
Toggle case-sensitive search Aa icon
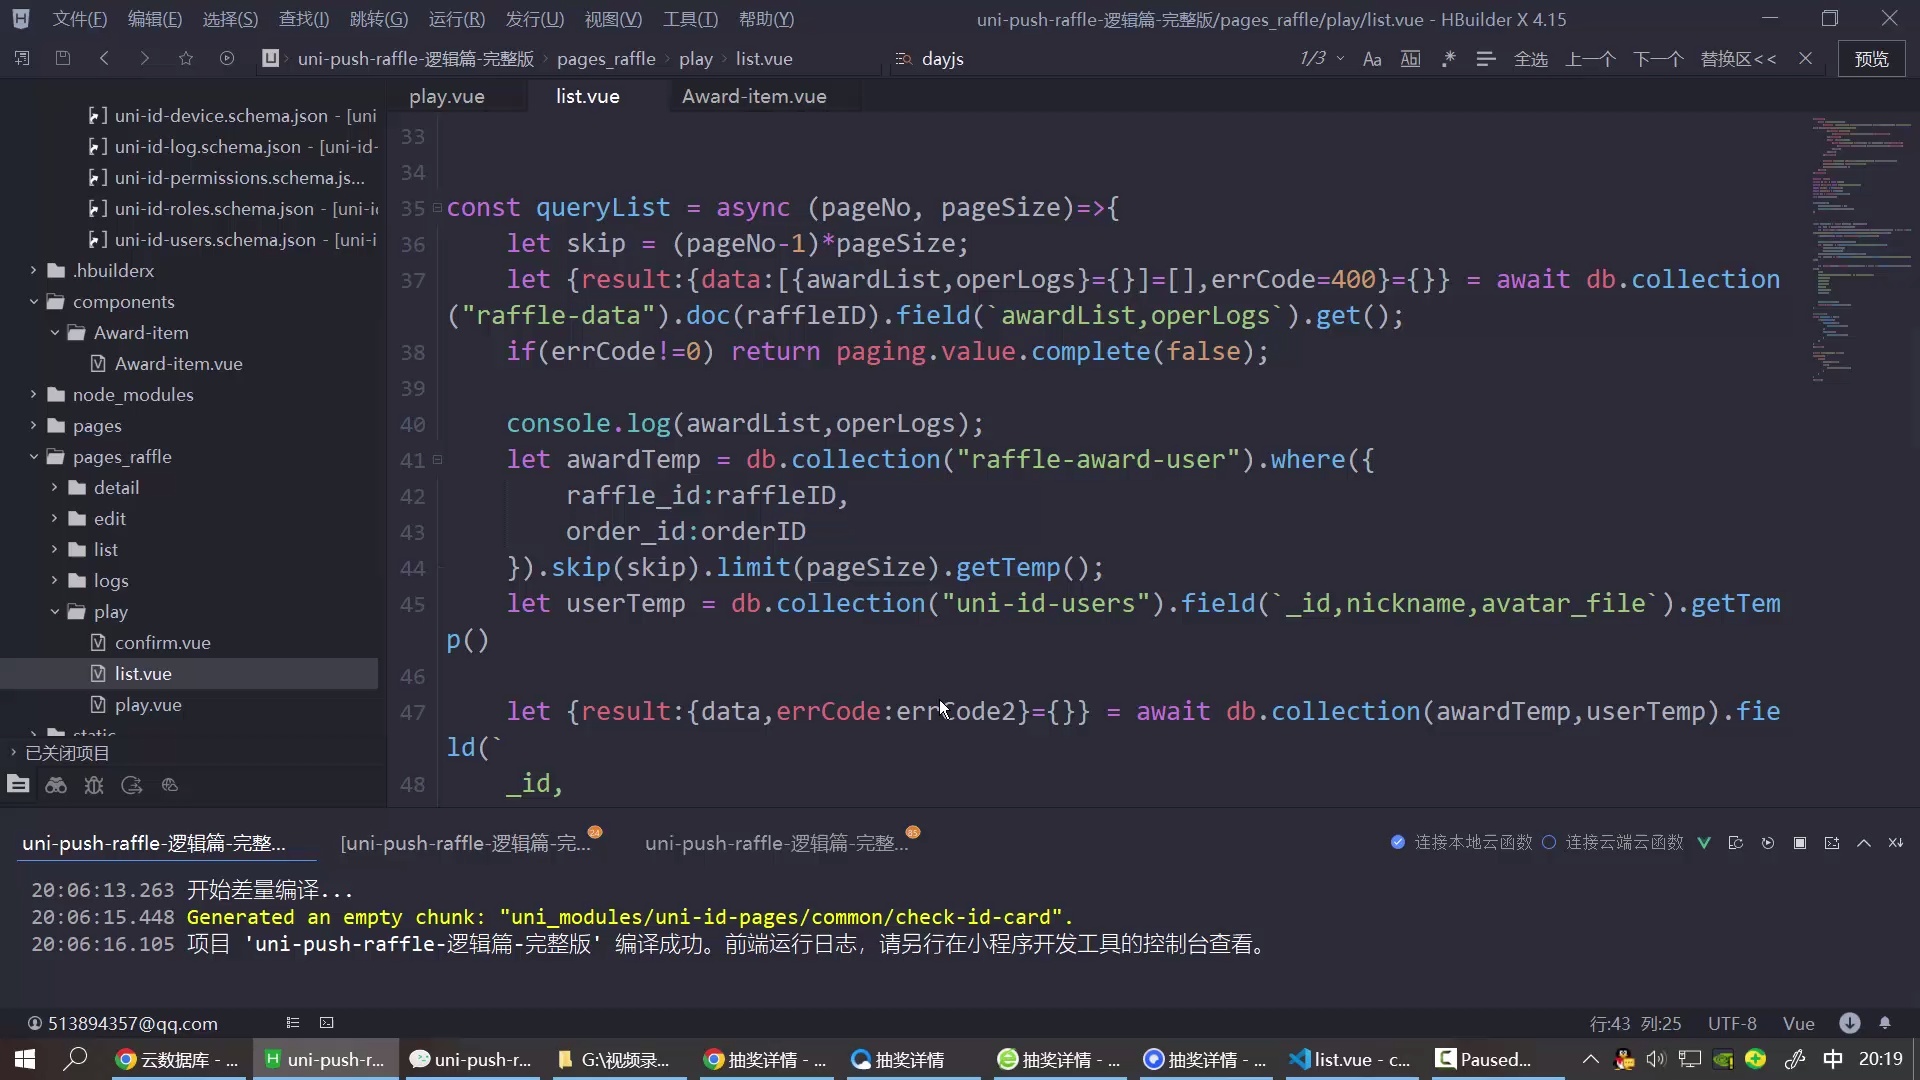pyautogui.click(x=1372, y=59)
